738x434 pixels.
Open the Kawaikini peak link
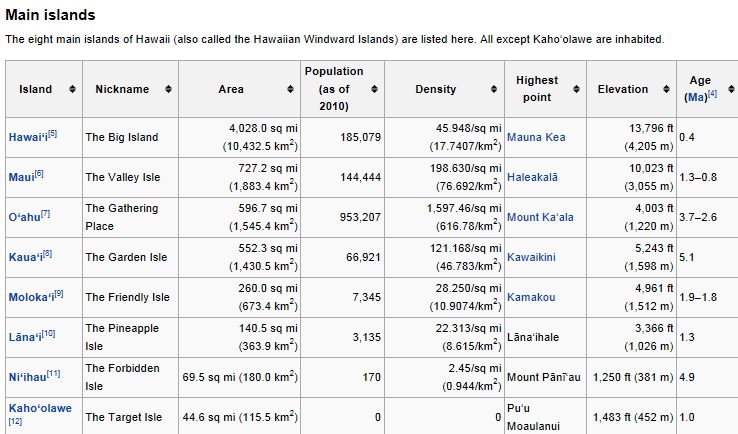531,257
